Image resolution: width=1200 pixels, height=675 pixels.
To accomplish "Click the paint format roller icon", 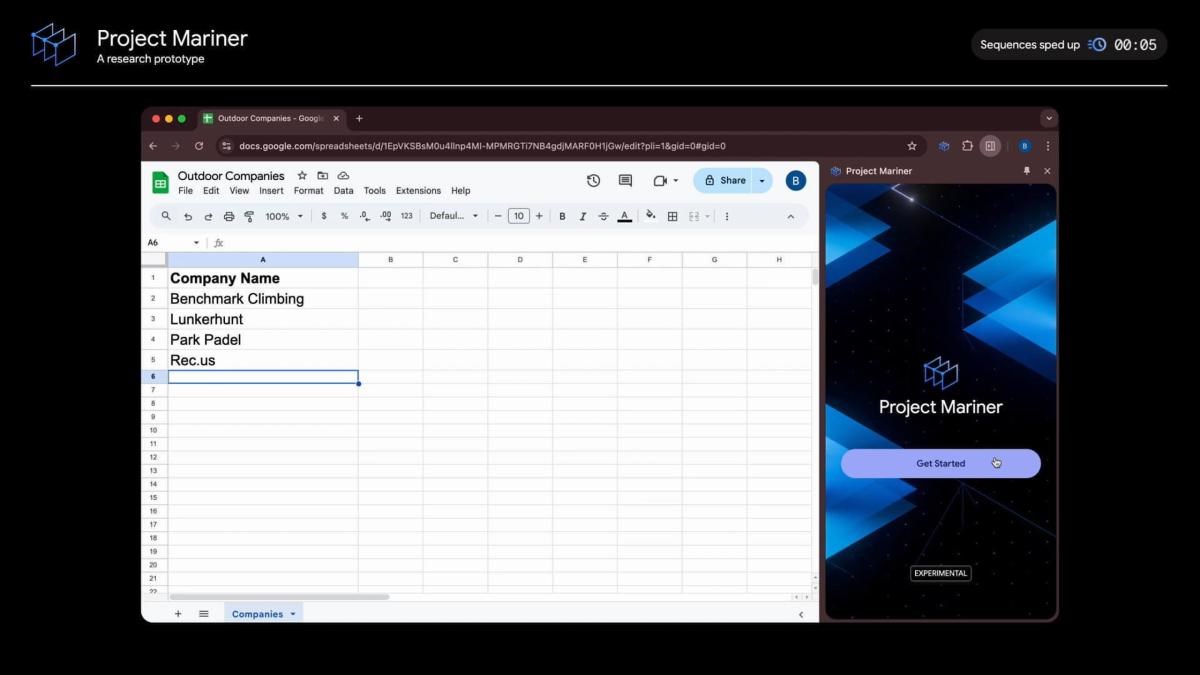I will (249, 216).
